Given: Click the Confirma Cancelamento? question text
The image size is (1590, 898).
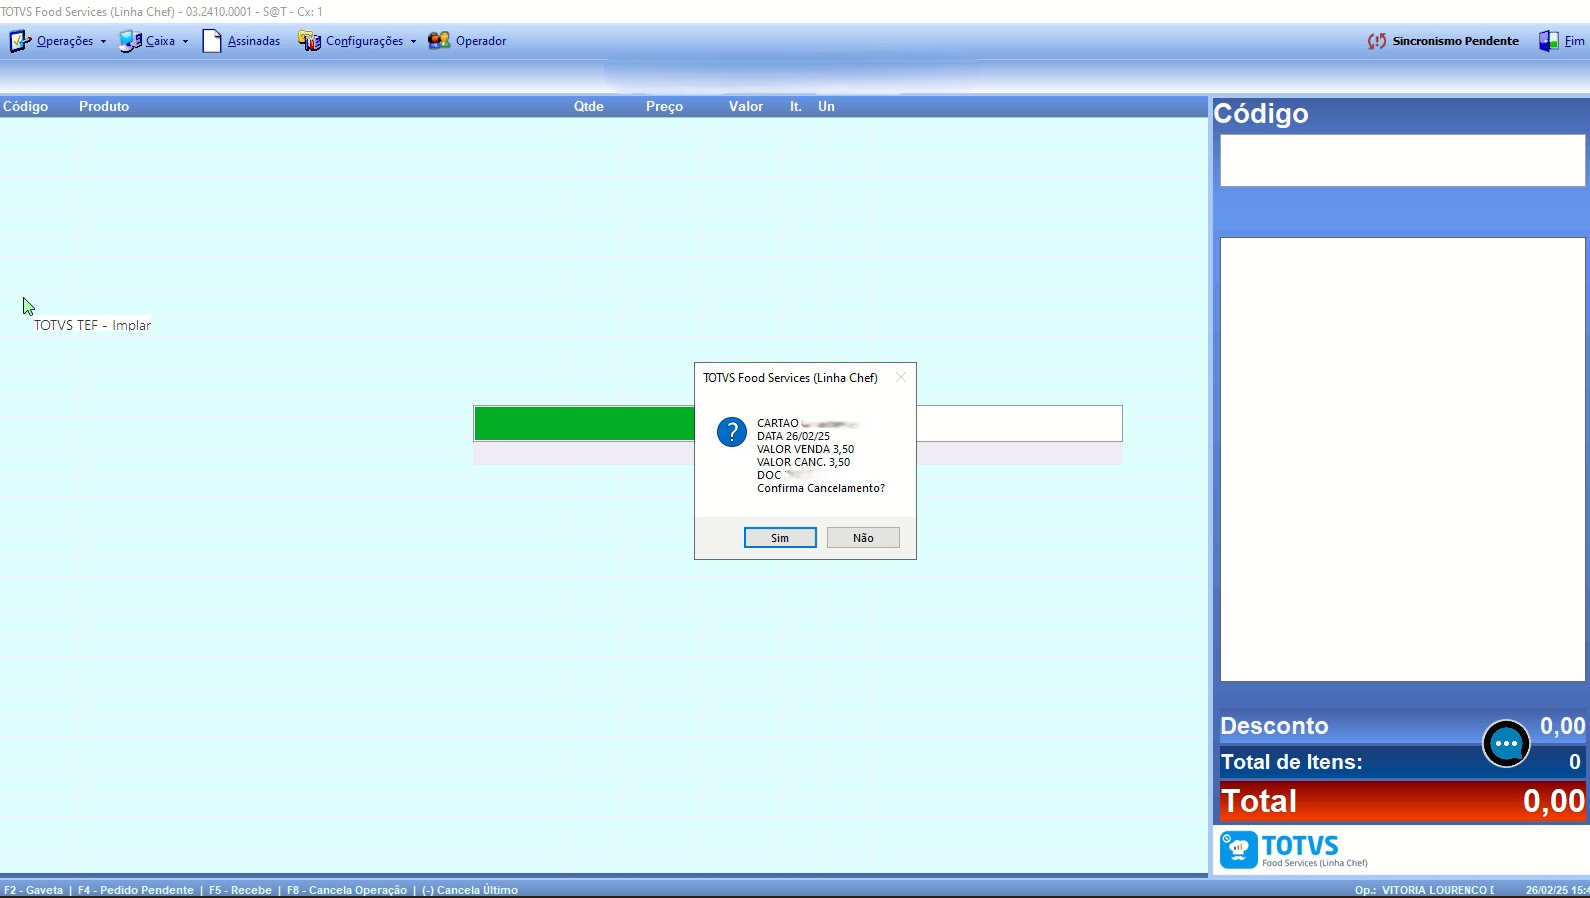Looking at the screenshot, I should coord(821,488).
